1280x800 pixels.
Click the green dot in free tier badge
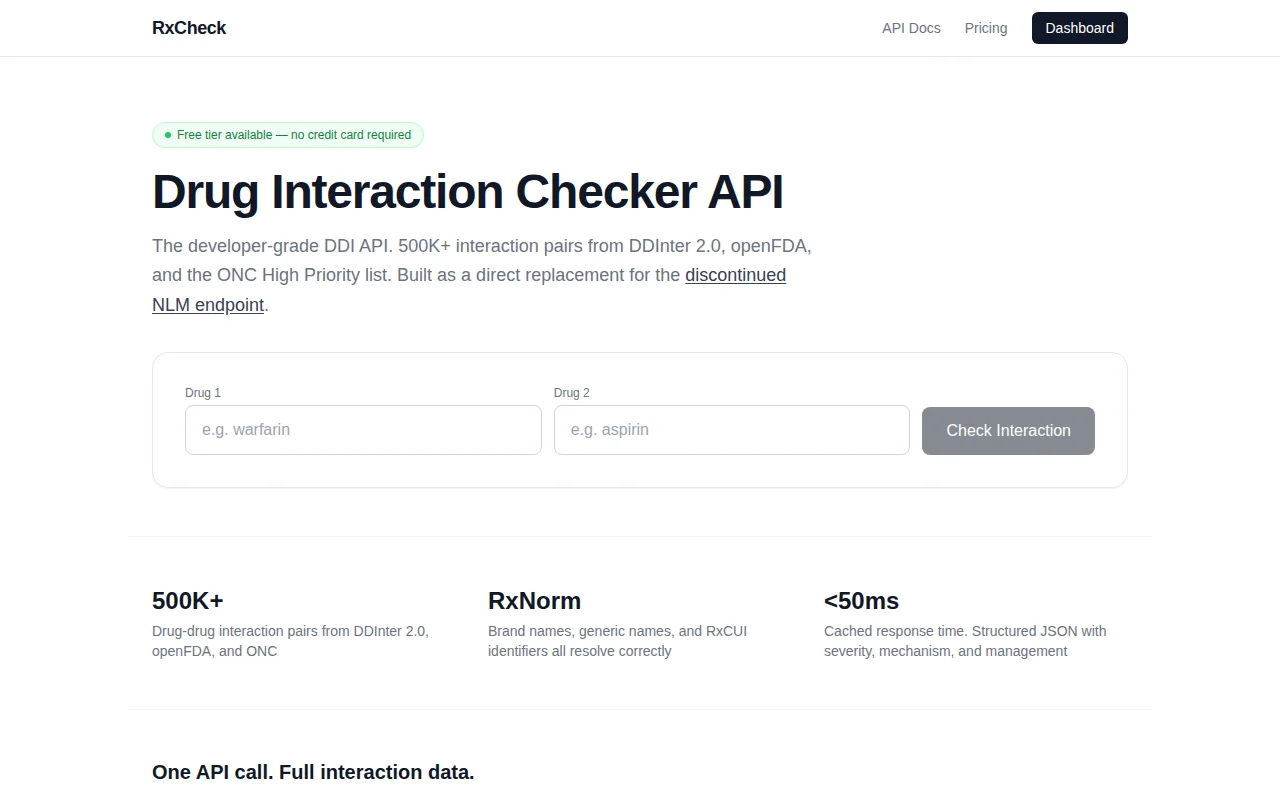coord(168,135)
